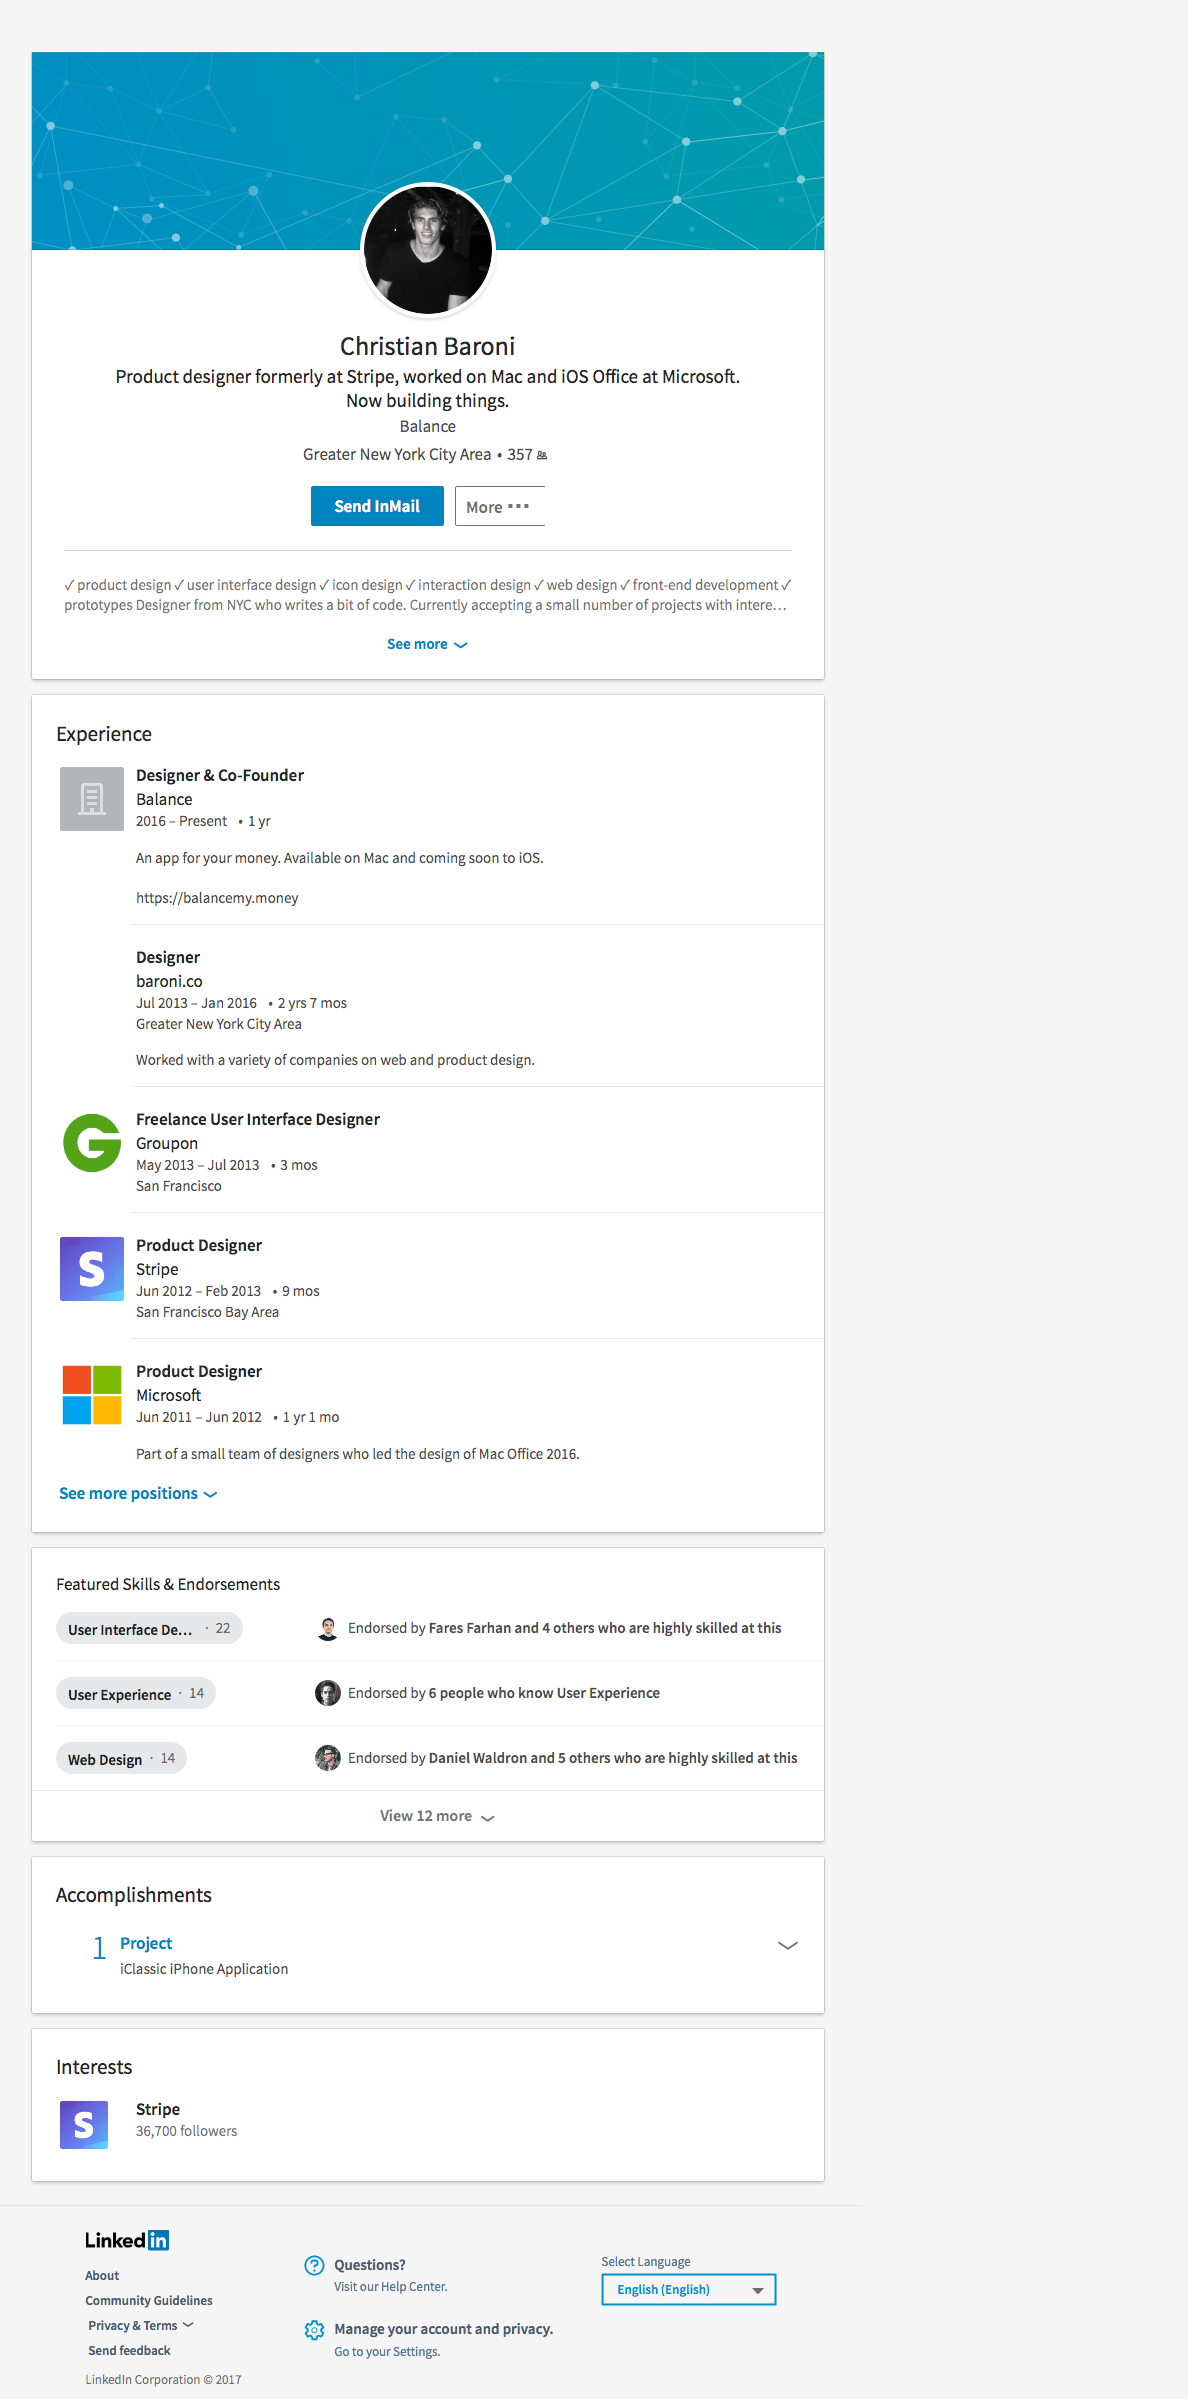Click the Help Center question mark icon
This screenshot has height=2399, width=1188.
pos(314,2265)
